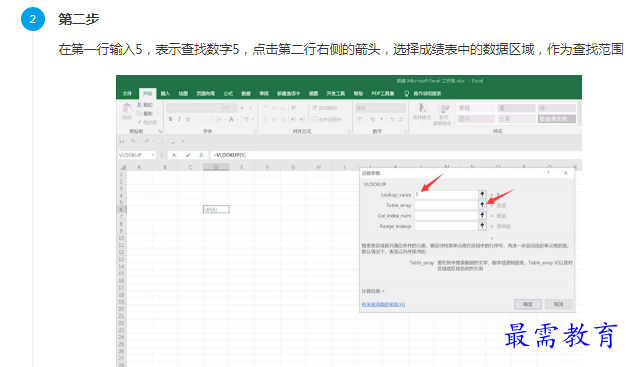Click the Lookup_value input field

[446, 194]
